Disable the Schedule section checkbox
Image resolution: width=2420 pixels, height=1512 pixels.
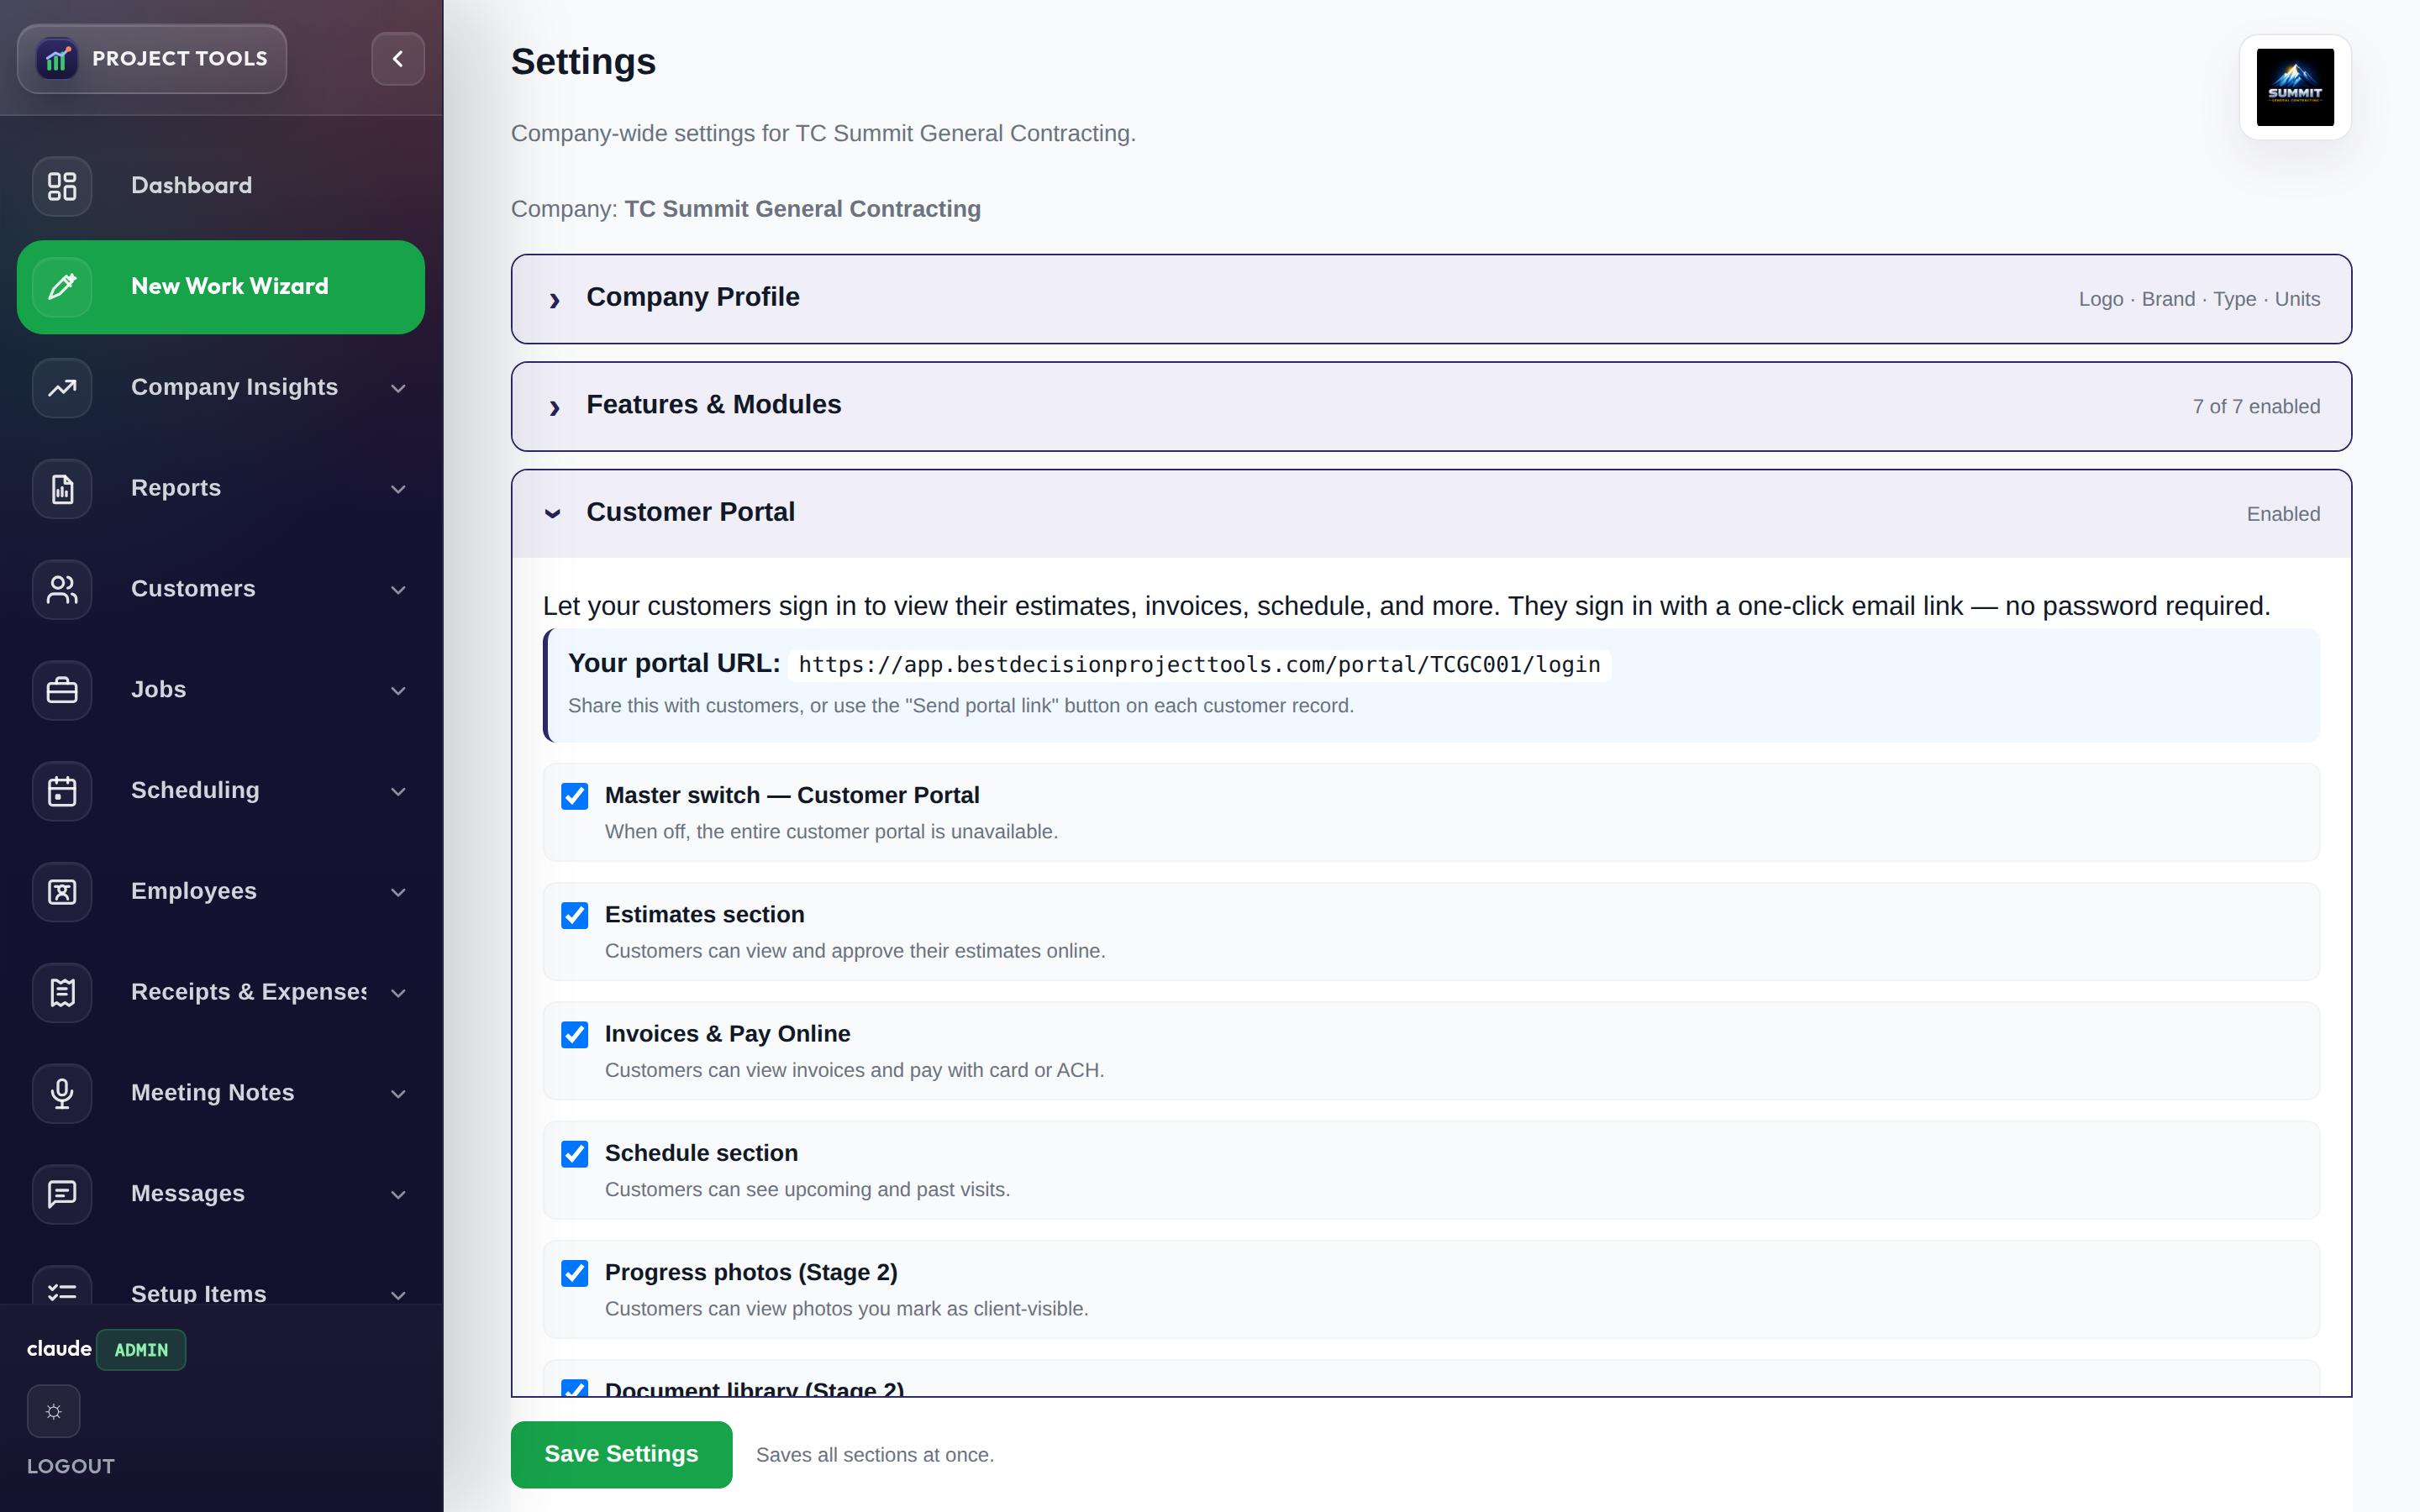click(x=575, y=1153)
